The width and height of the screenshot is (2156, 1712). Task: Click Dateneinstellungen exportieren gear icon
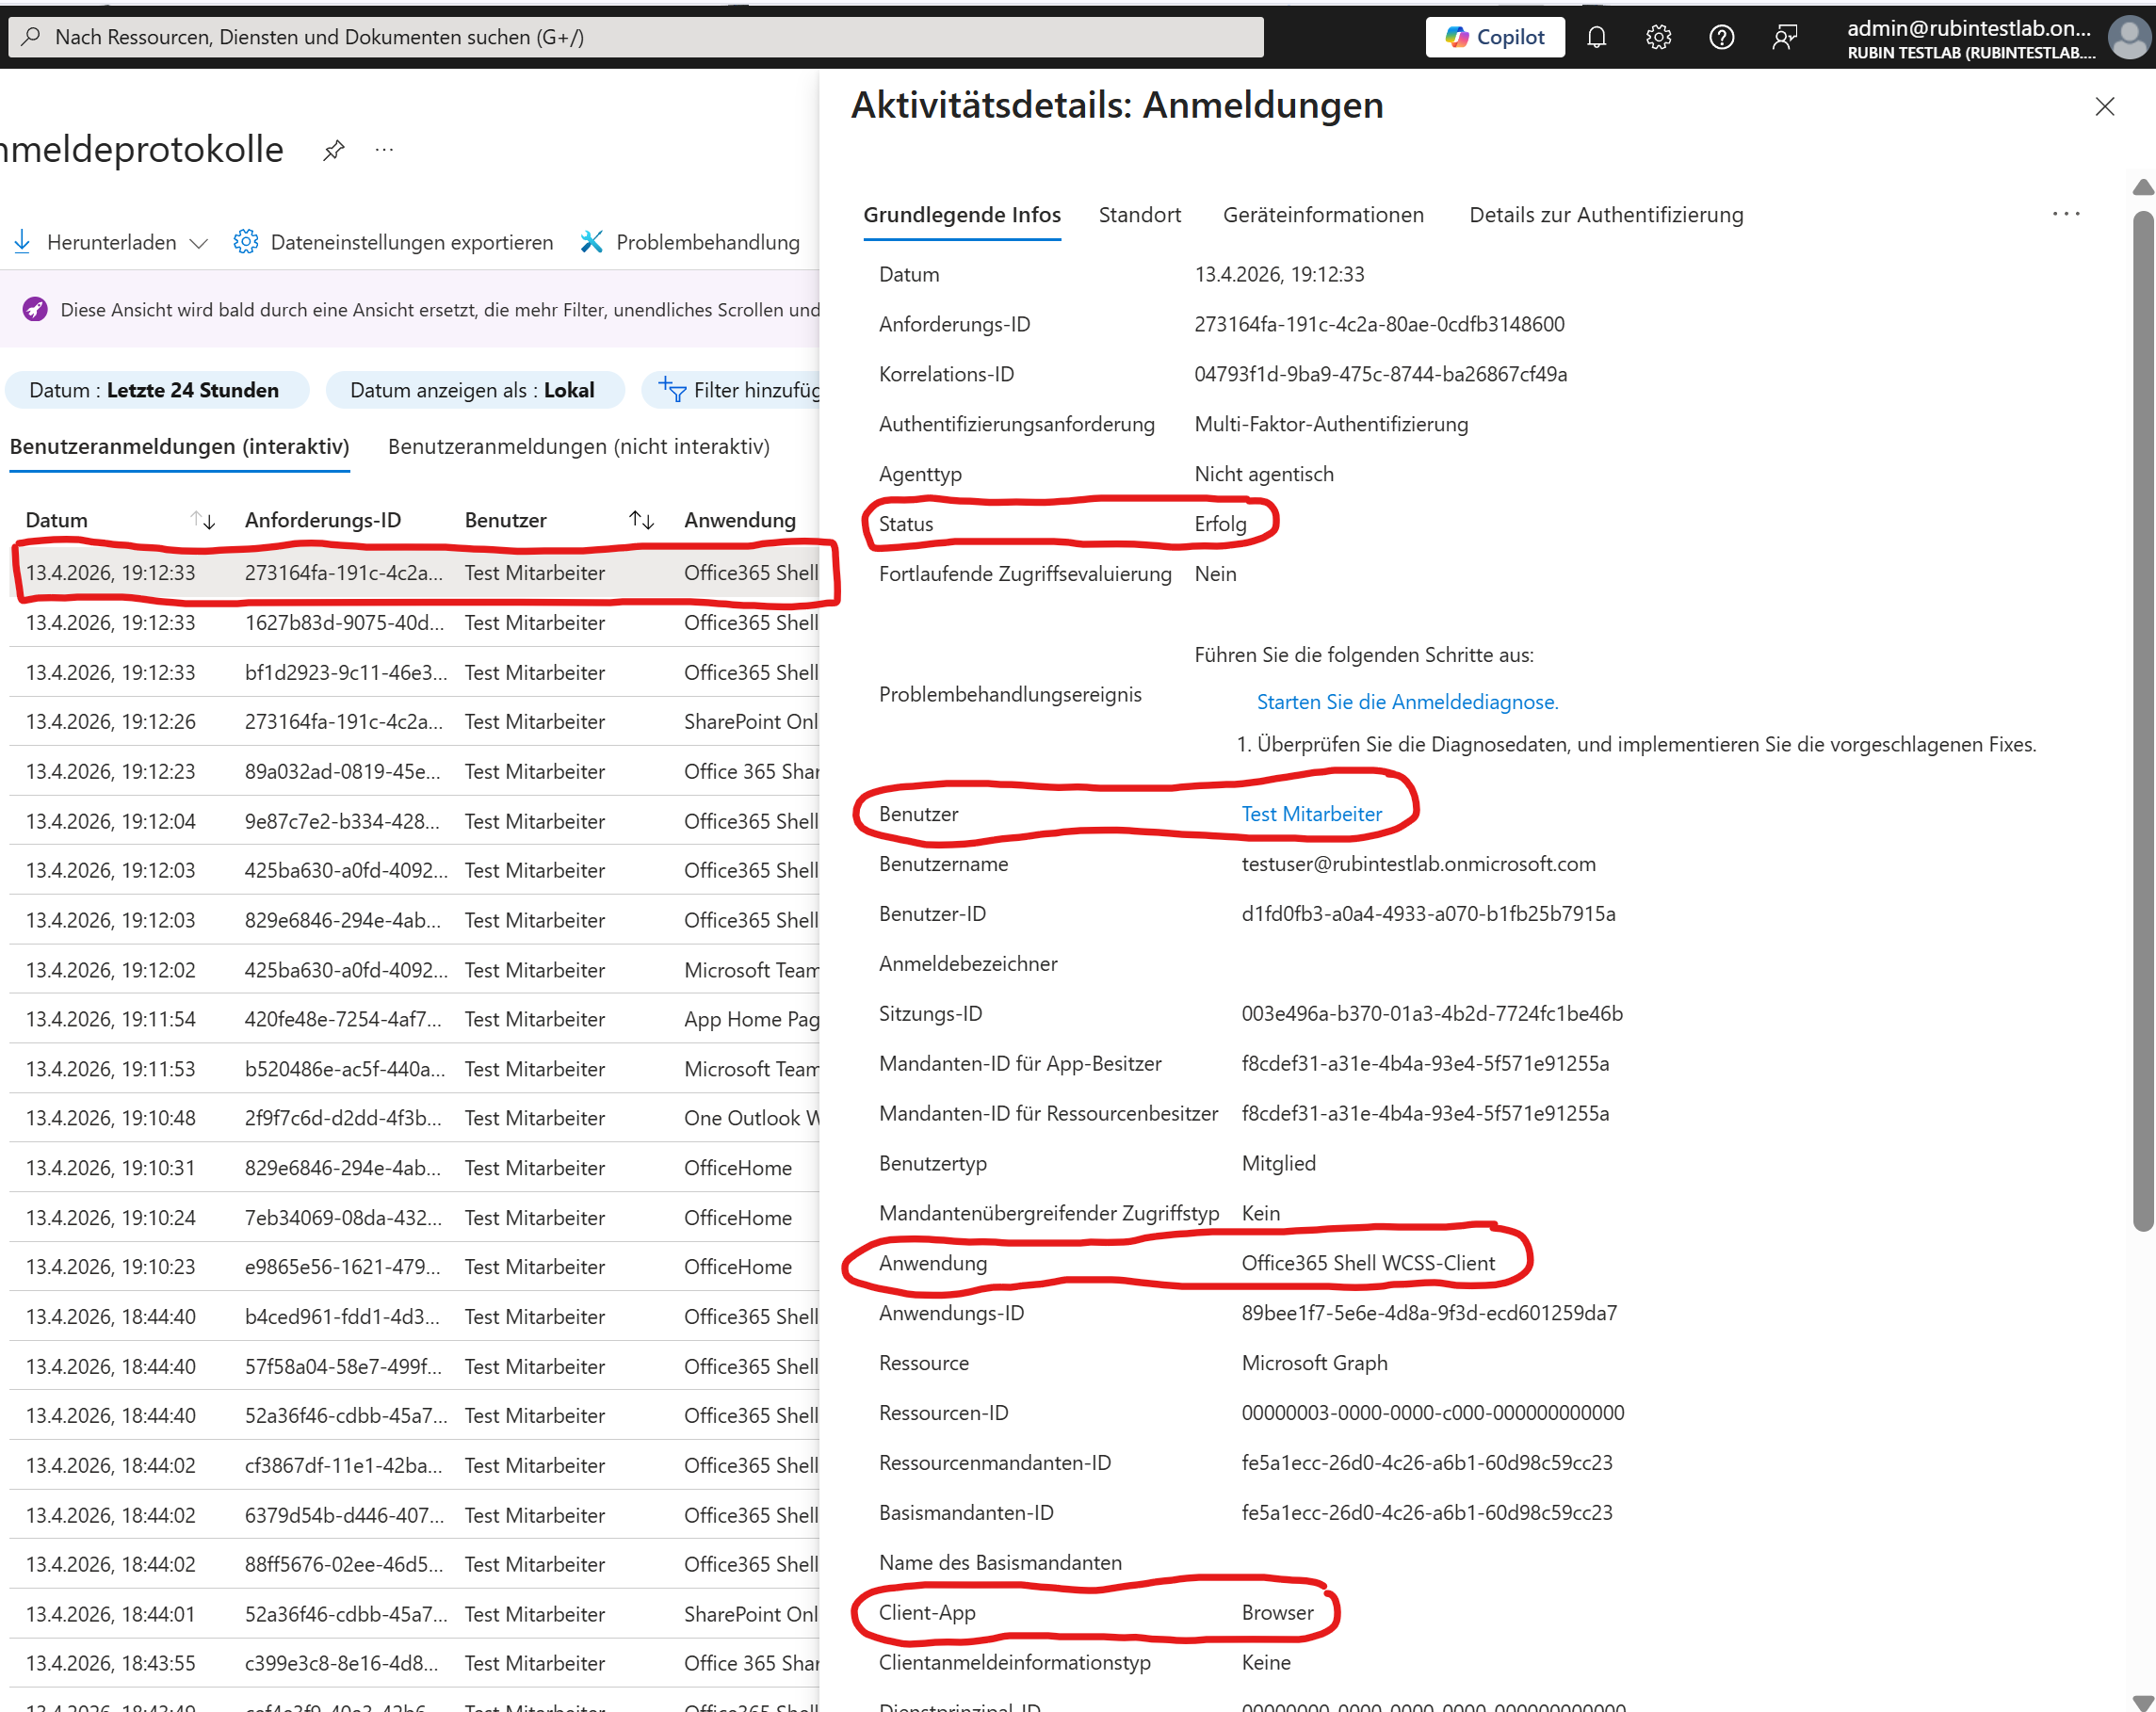[245, 242]
